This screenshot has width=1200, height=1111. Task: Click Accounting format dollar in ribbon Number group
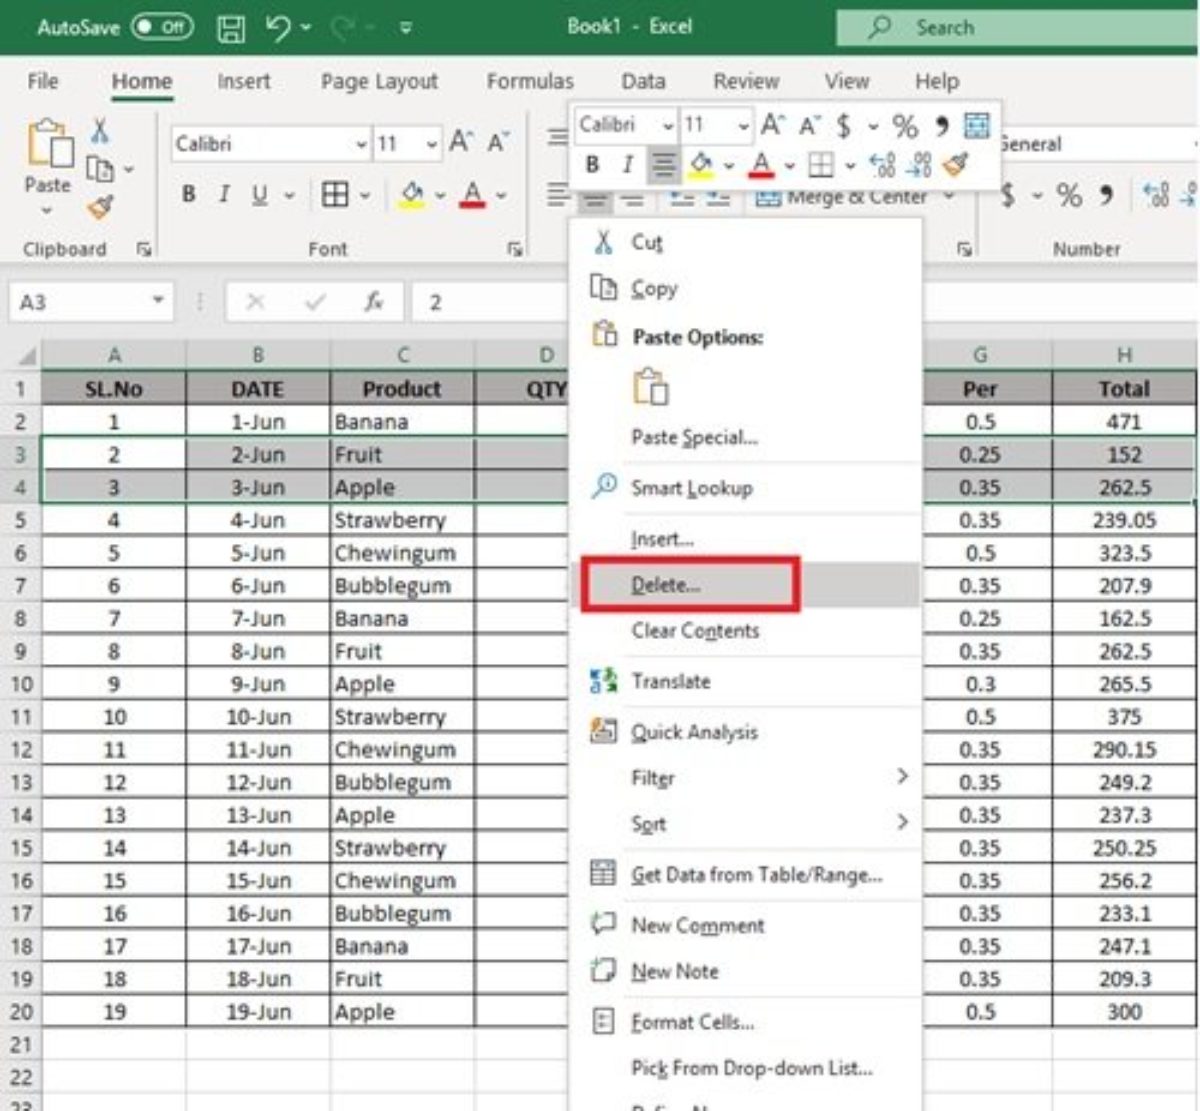[1008, 194]
